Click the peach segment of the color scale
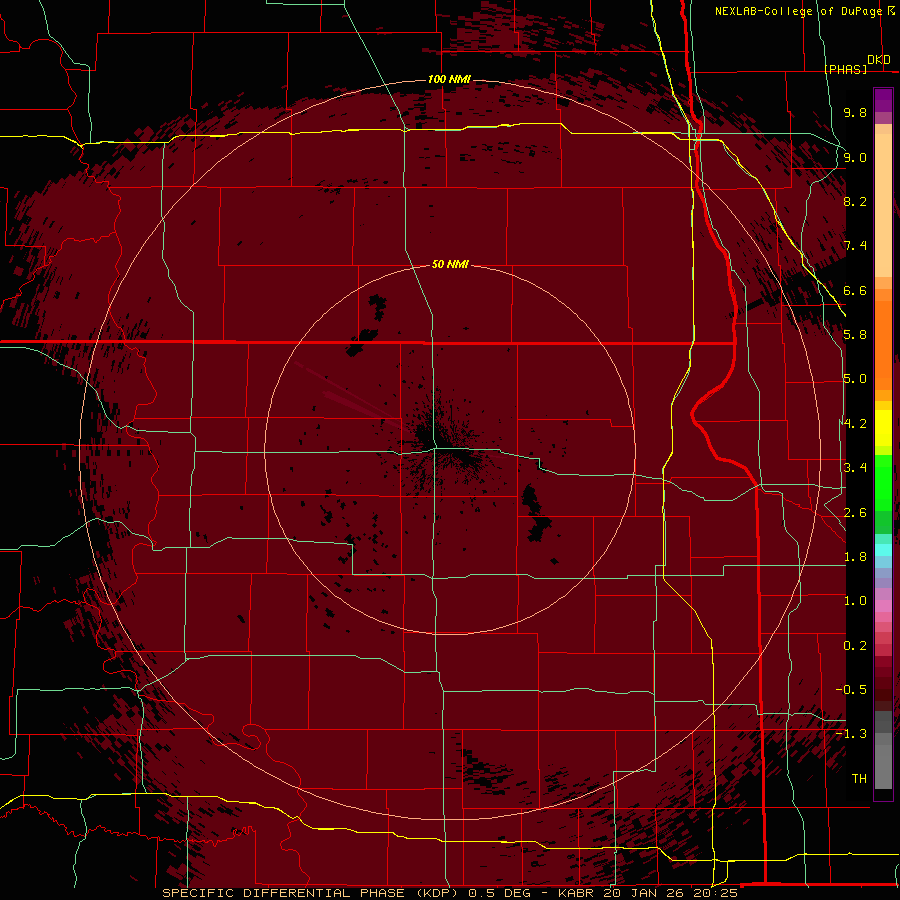Image resolution: width=900 pixels, height=900 pixels. tap(883, 205)
